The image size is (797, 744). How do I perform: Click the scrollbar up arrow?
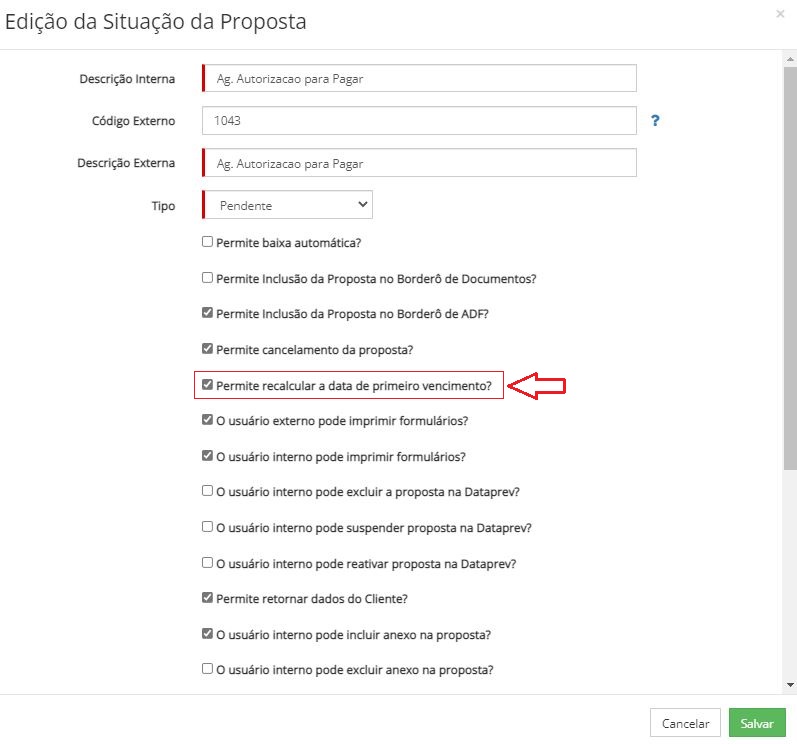(x=790, y=59)
